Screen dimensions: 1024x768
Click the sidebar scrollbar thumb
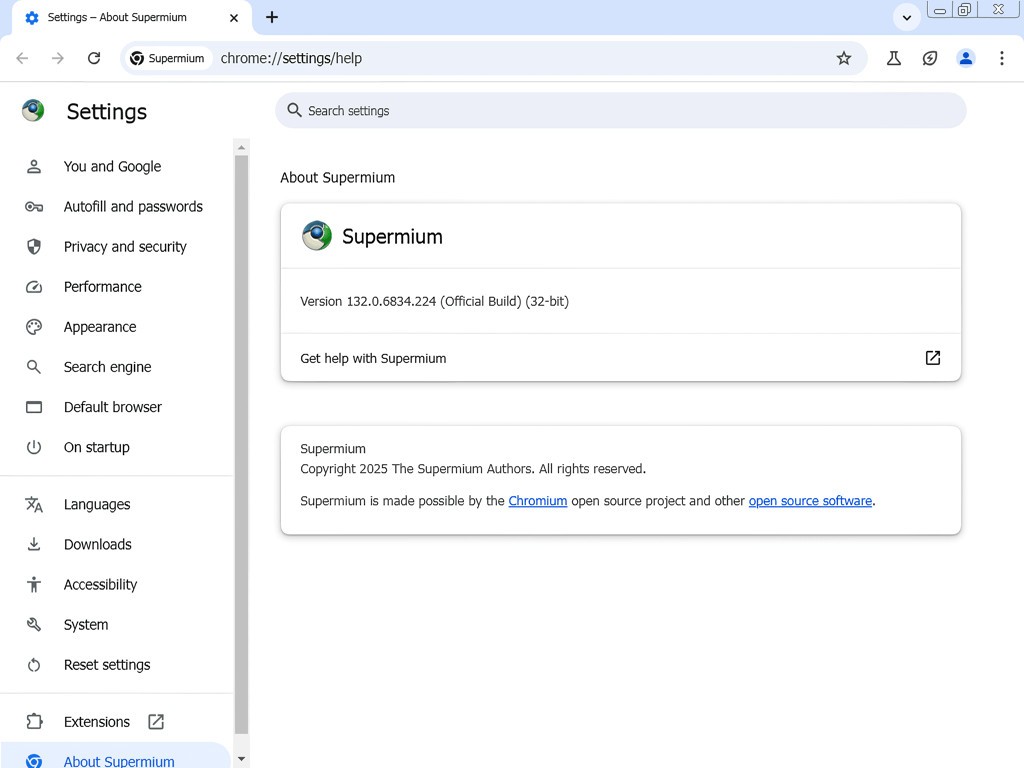tap(242, 444)
